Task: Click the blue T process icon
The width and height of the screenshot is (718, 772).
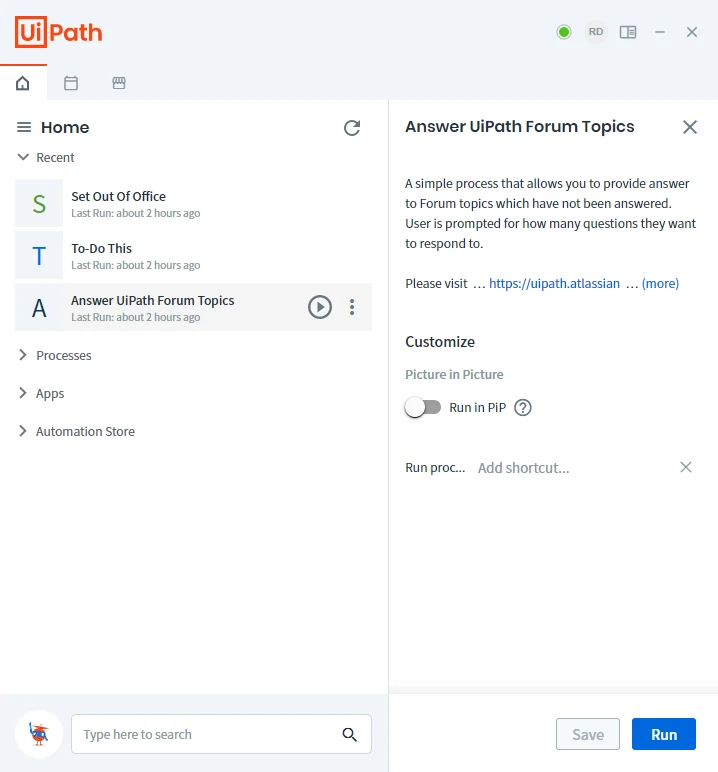Action: click(39, 256)
